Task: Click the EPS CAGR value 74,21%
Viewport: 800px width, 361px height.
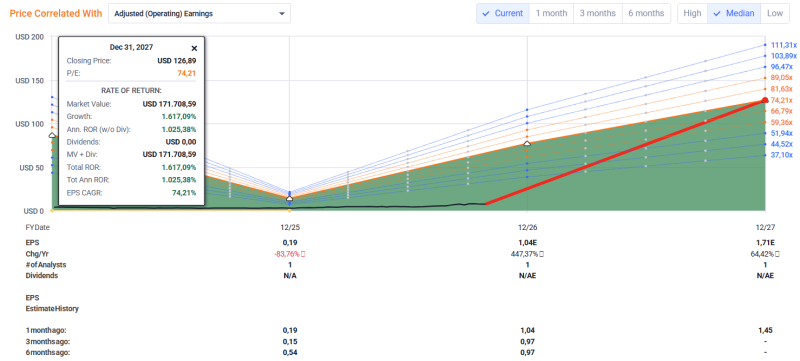Action: [185, 192]
